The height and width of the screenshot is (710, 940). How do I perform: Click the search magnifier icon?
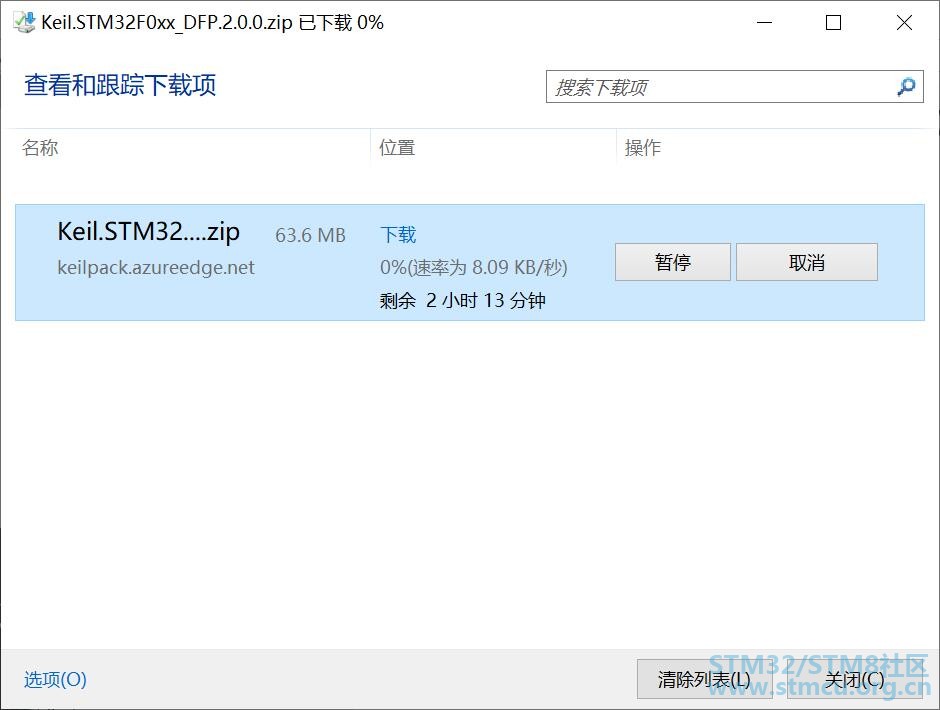click(906, 87)
